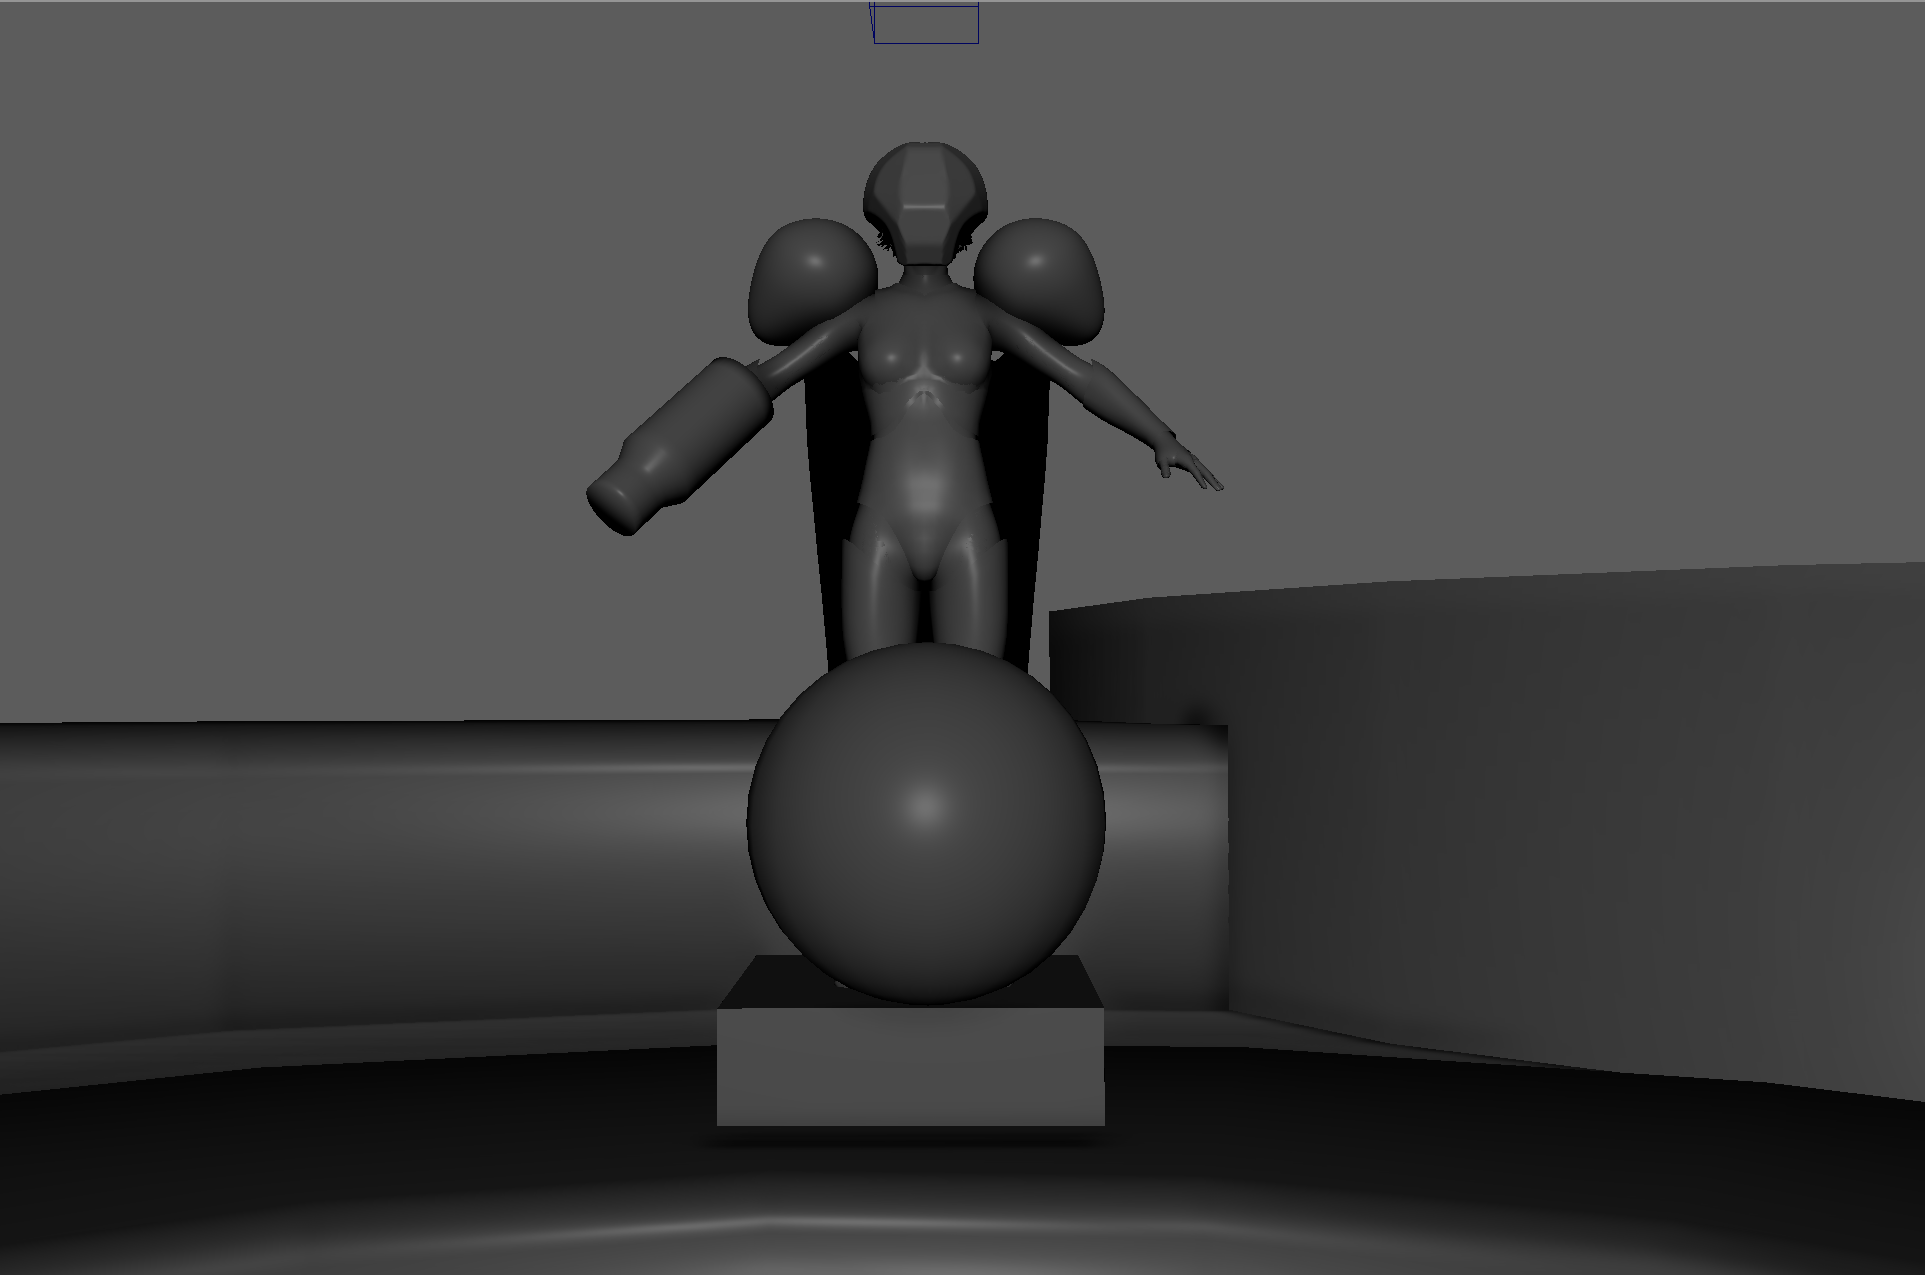Select the large sphere in front of the figure
Viewport: 1925px width, 1275px height.
[926, 823]
